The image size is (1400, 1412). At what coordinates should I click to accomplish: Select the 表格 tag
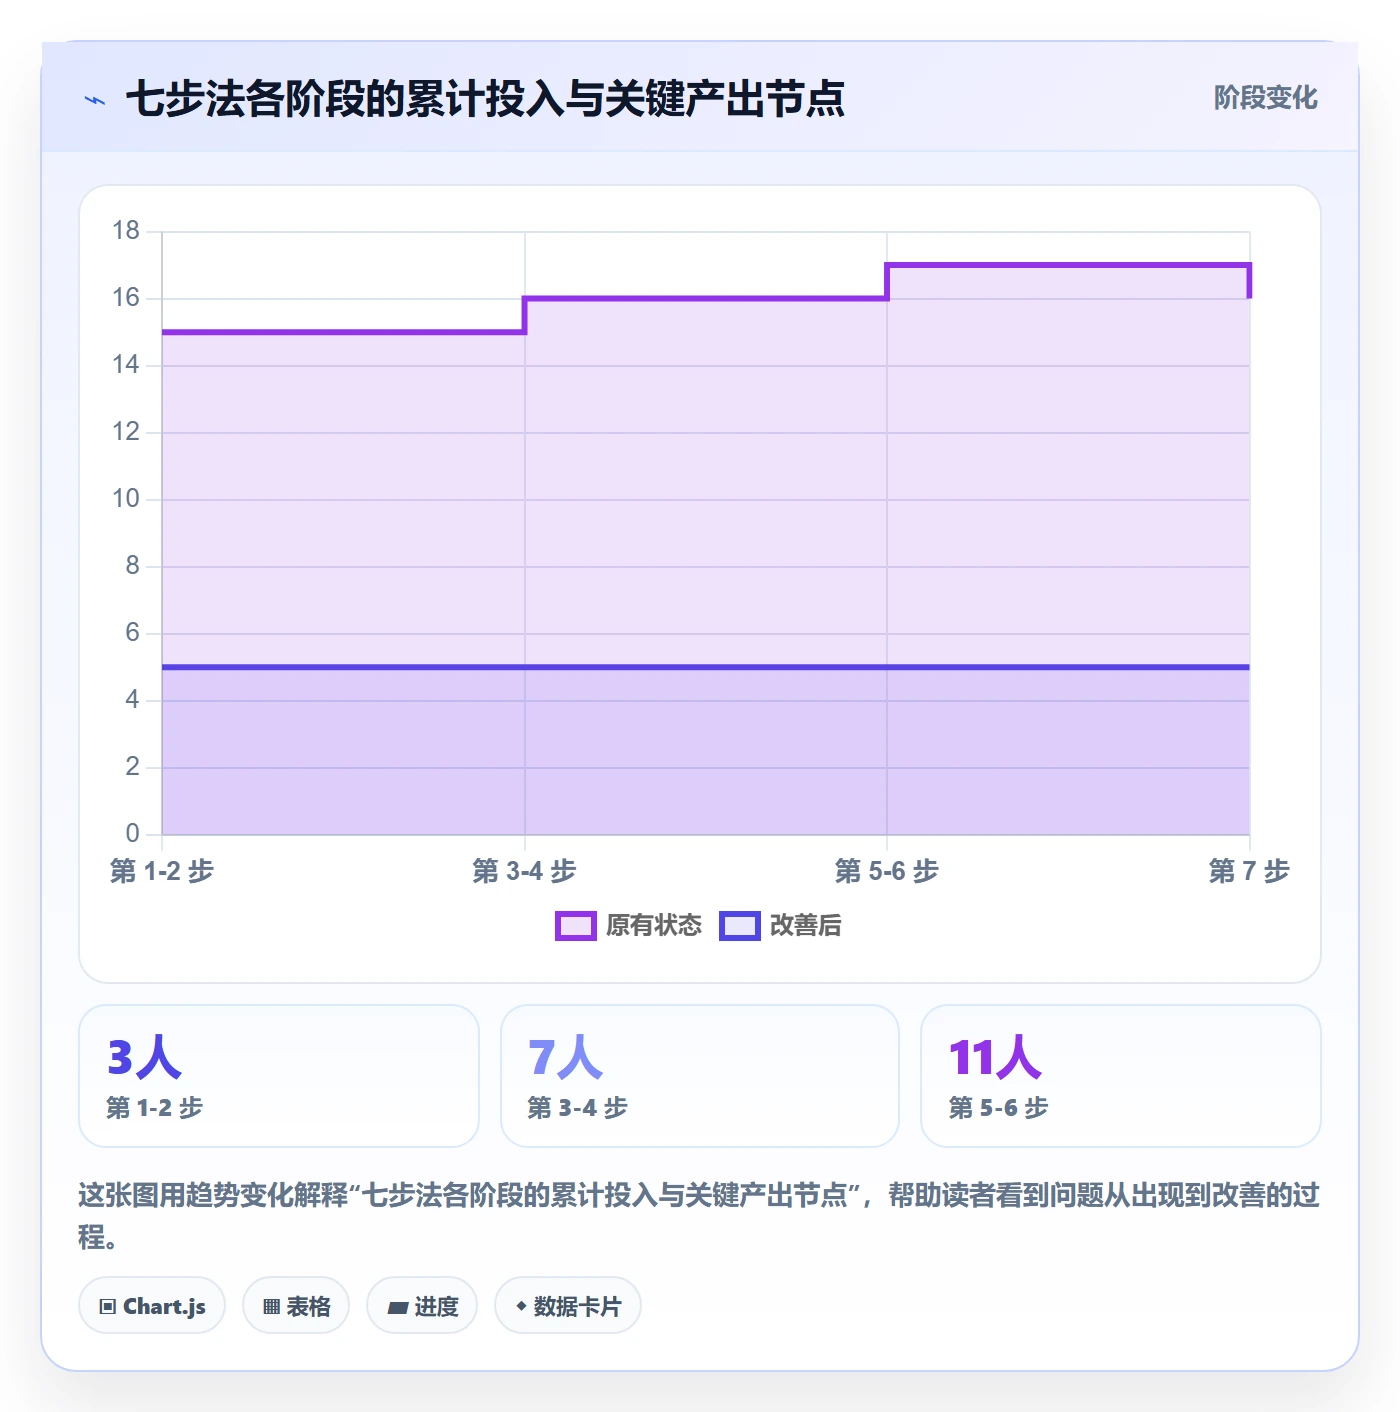[x=296, y=1306]
